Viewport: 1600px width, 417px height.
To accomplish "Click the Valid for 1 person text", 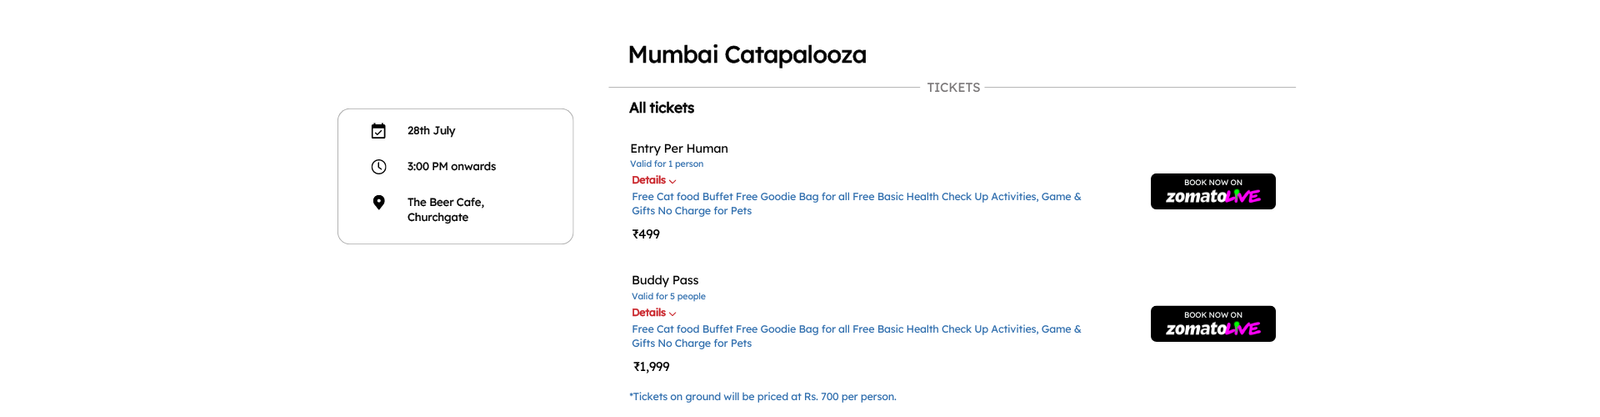I will click(x=666, y=164).
